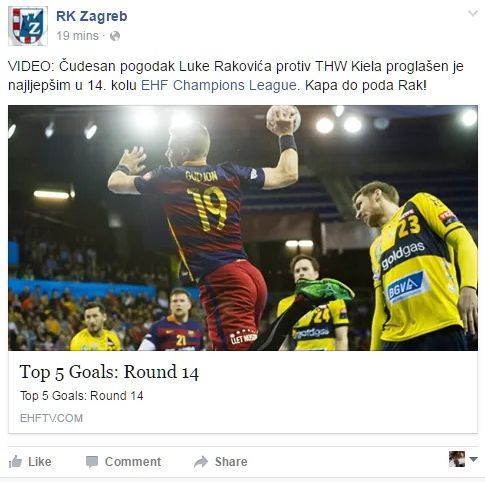
Task: Click the smaller Top 5 Goals description text
Action: point(82,396)
